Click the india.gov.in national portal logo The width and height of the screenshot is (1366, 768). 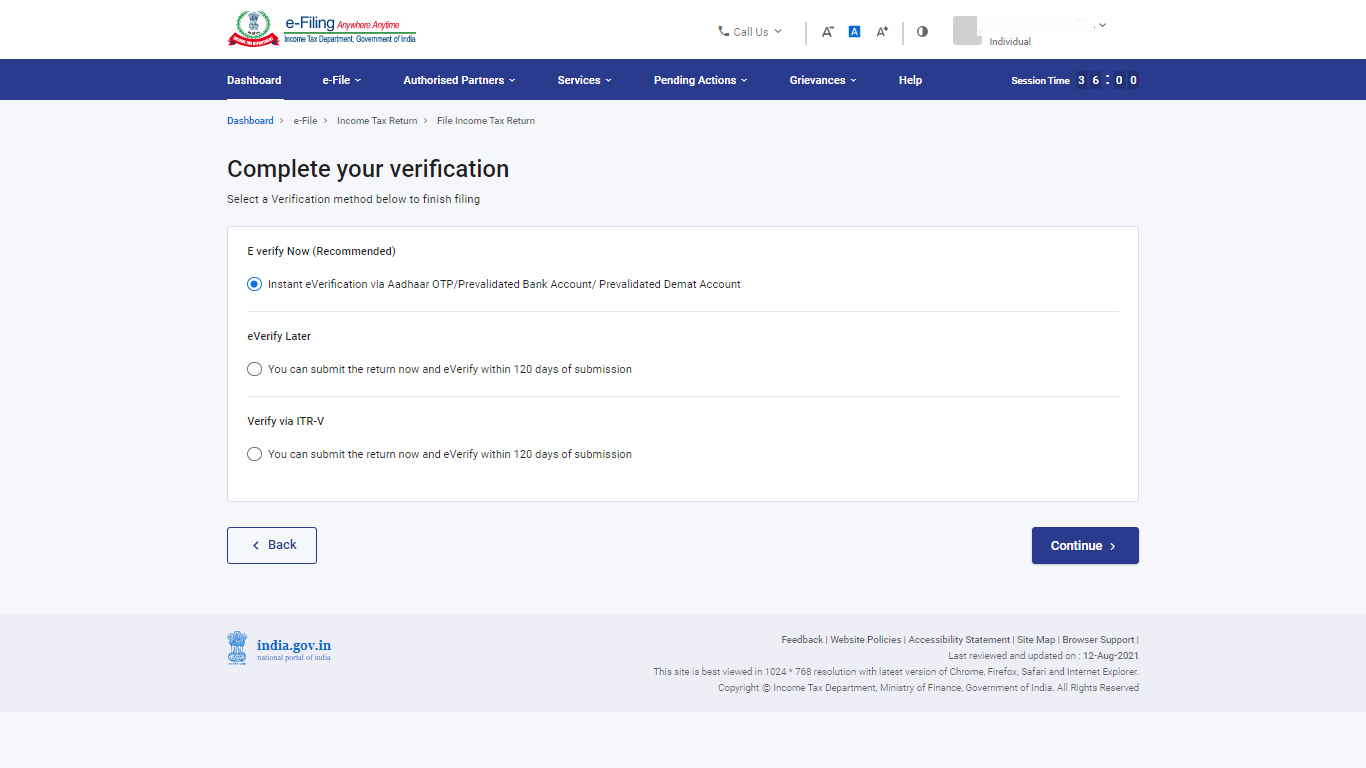click(x=279, y=648)
